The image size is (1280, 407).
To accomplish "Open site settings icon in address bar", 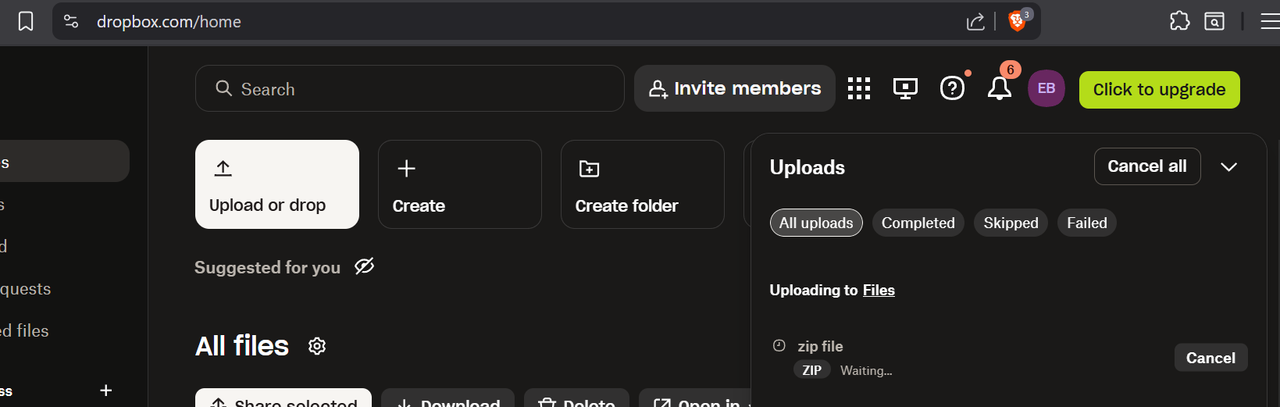I will pyautogui.click(x=71, y=21).
